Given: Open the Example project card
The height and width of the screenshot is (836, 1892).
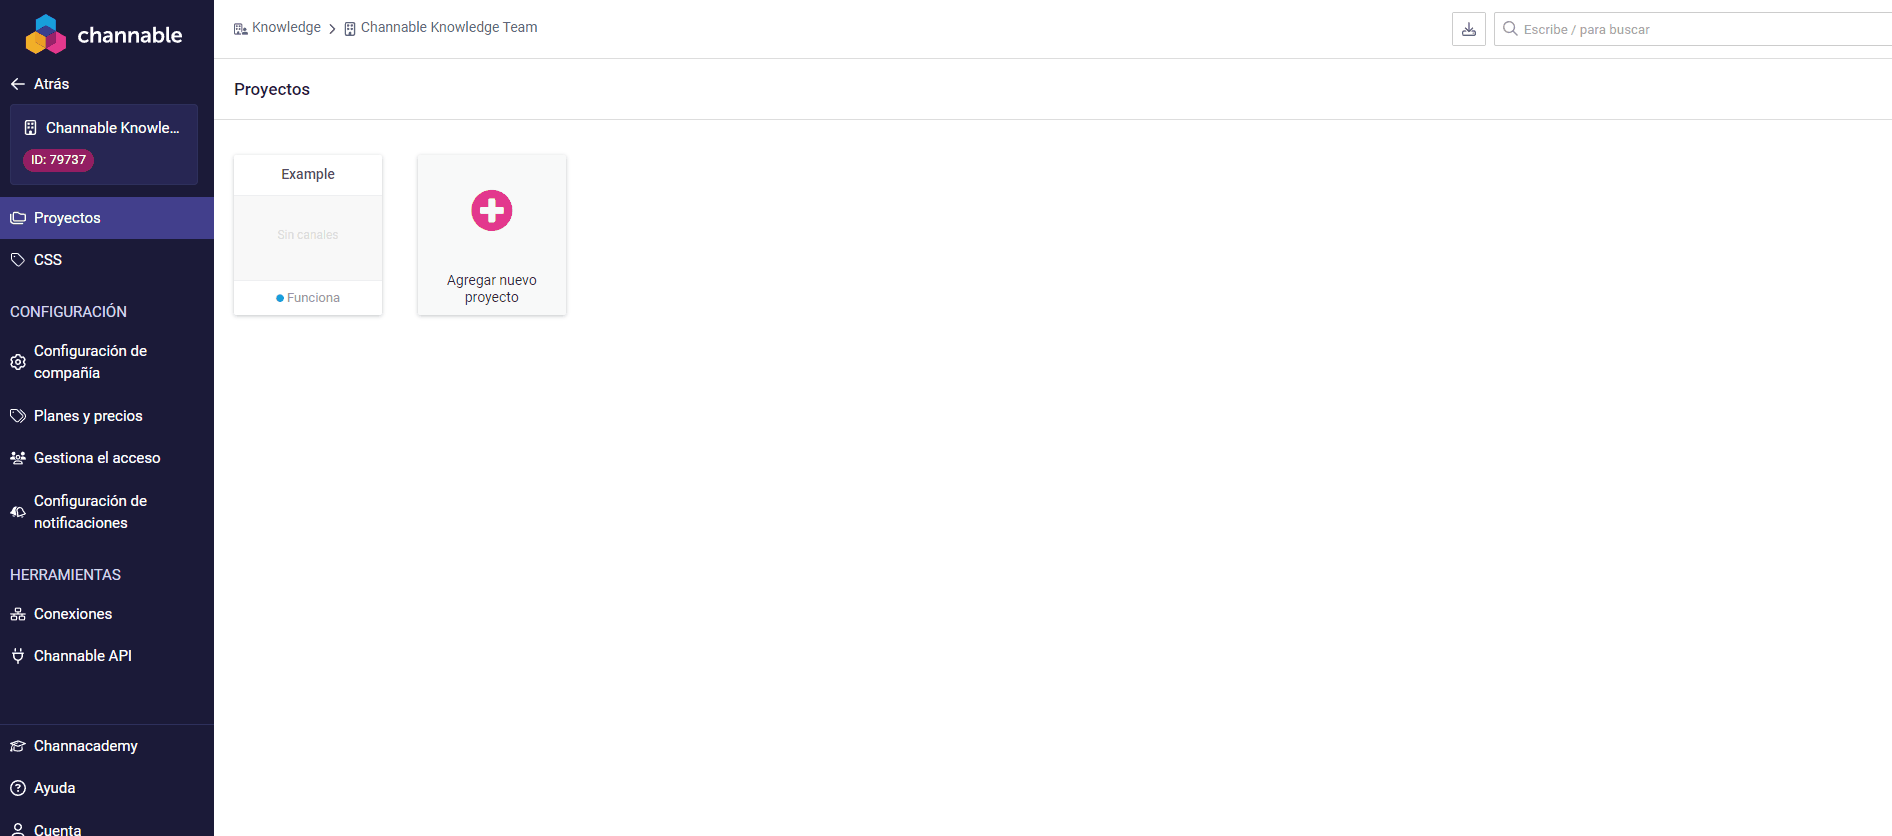Looking at the screenshot, I should pyautogui.click(x=308, y=235).
